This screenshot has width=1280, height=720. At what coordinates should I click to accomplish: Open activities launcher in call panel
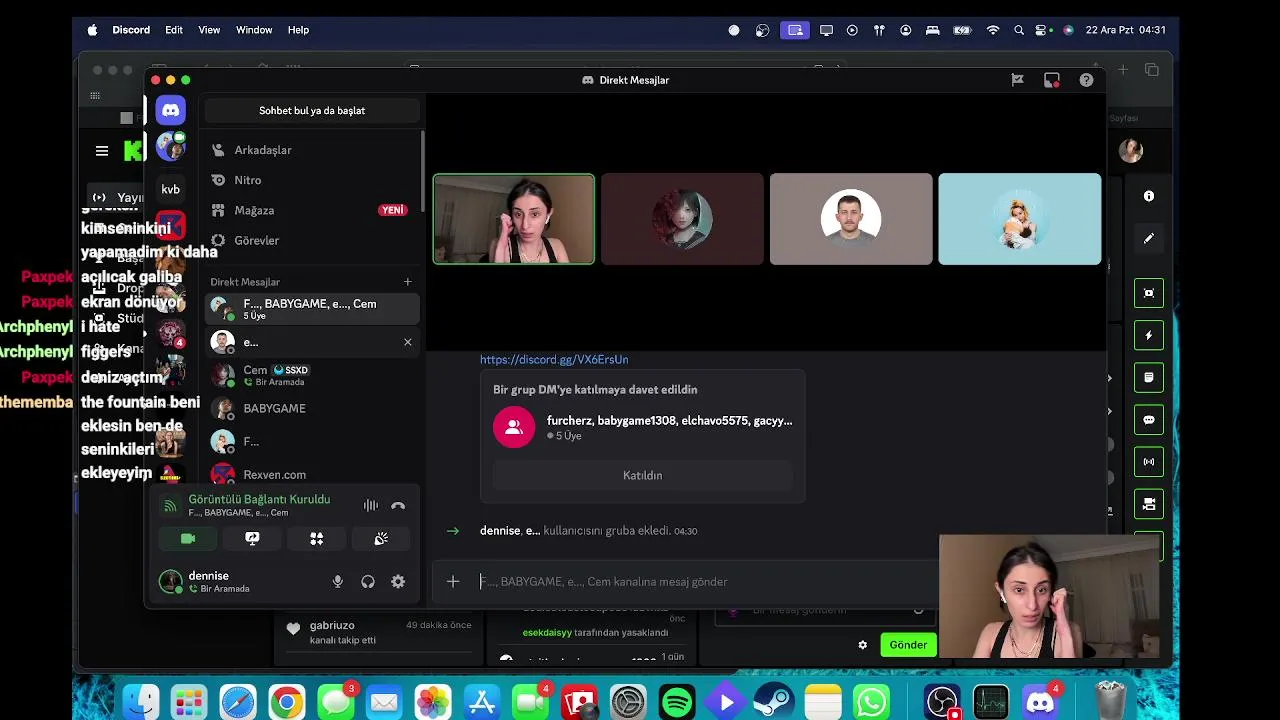tap(317, 538)
